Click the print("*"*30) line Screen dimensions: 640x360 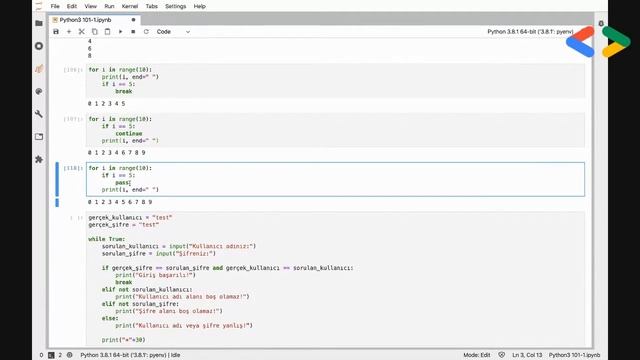(x=124, y=340)
